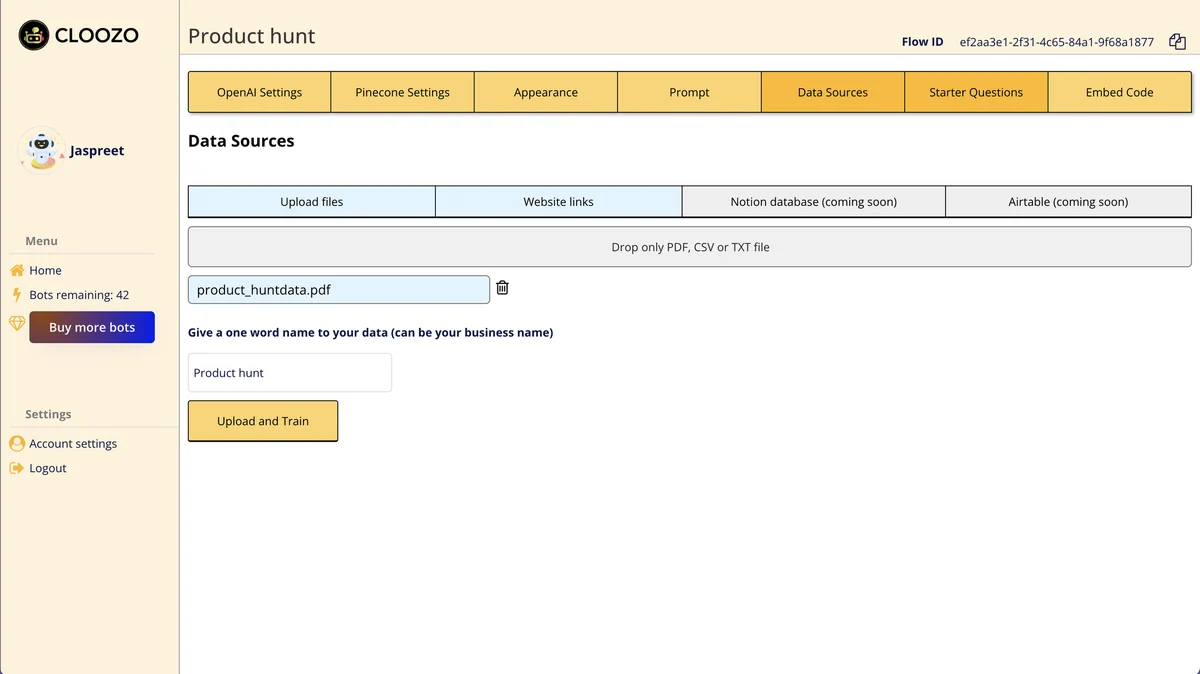The image size is (1200, 674).
Task: Click the Bots remaining: 42 text
Action: 79,295
